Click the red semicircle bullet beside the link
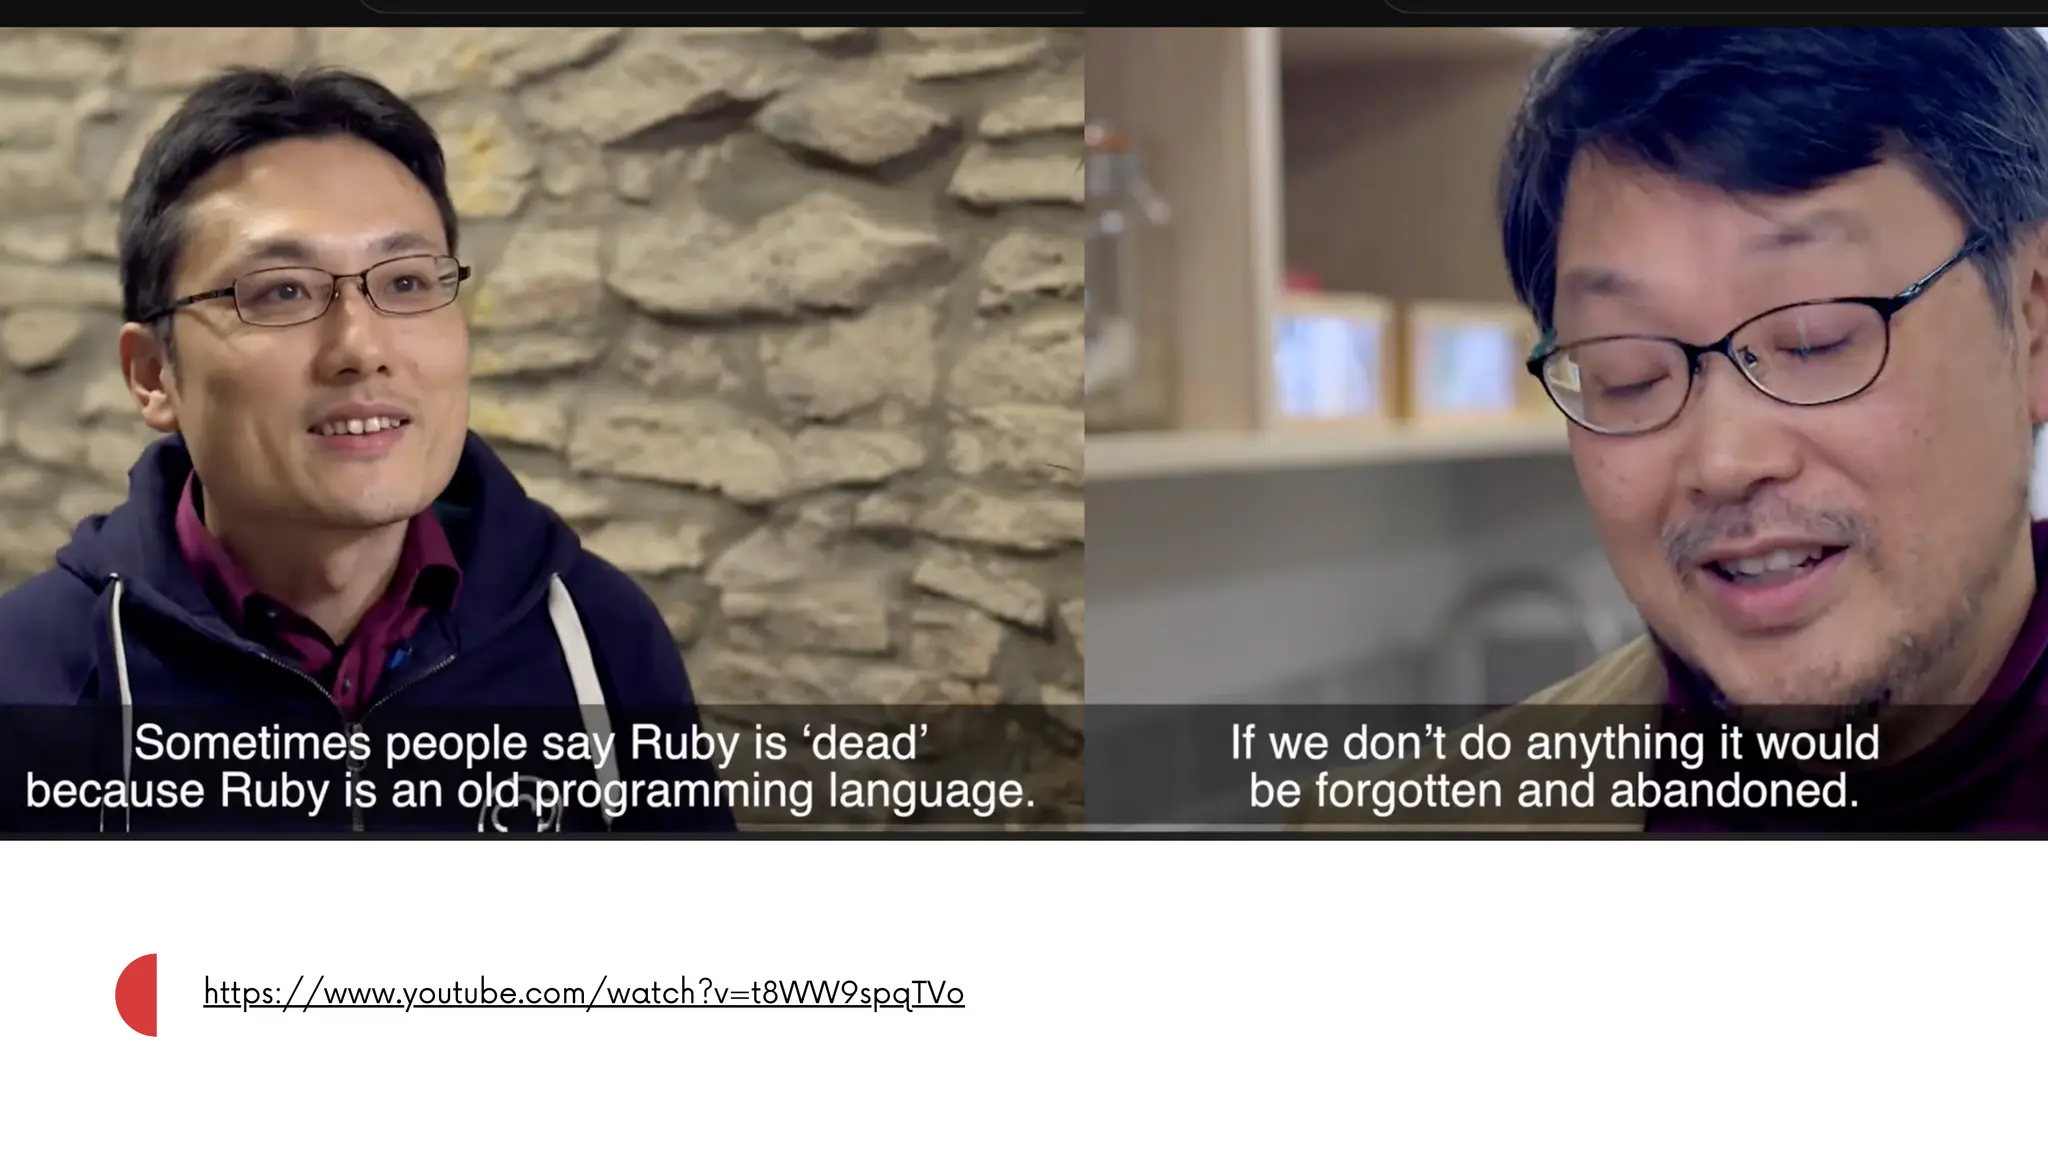Viewport: 2048px width, 1152px height. [x=137, y=995]
